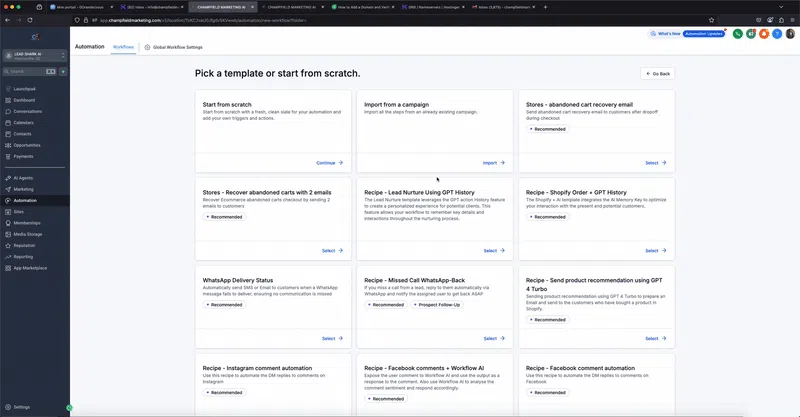Bookmark page with the star icon

coord(711,20)
